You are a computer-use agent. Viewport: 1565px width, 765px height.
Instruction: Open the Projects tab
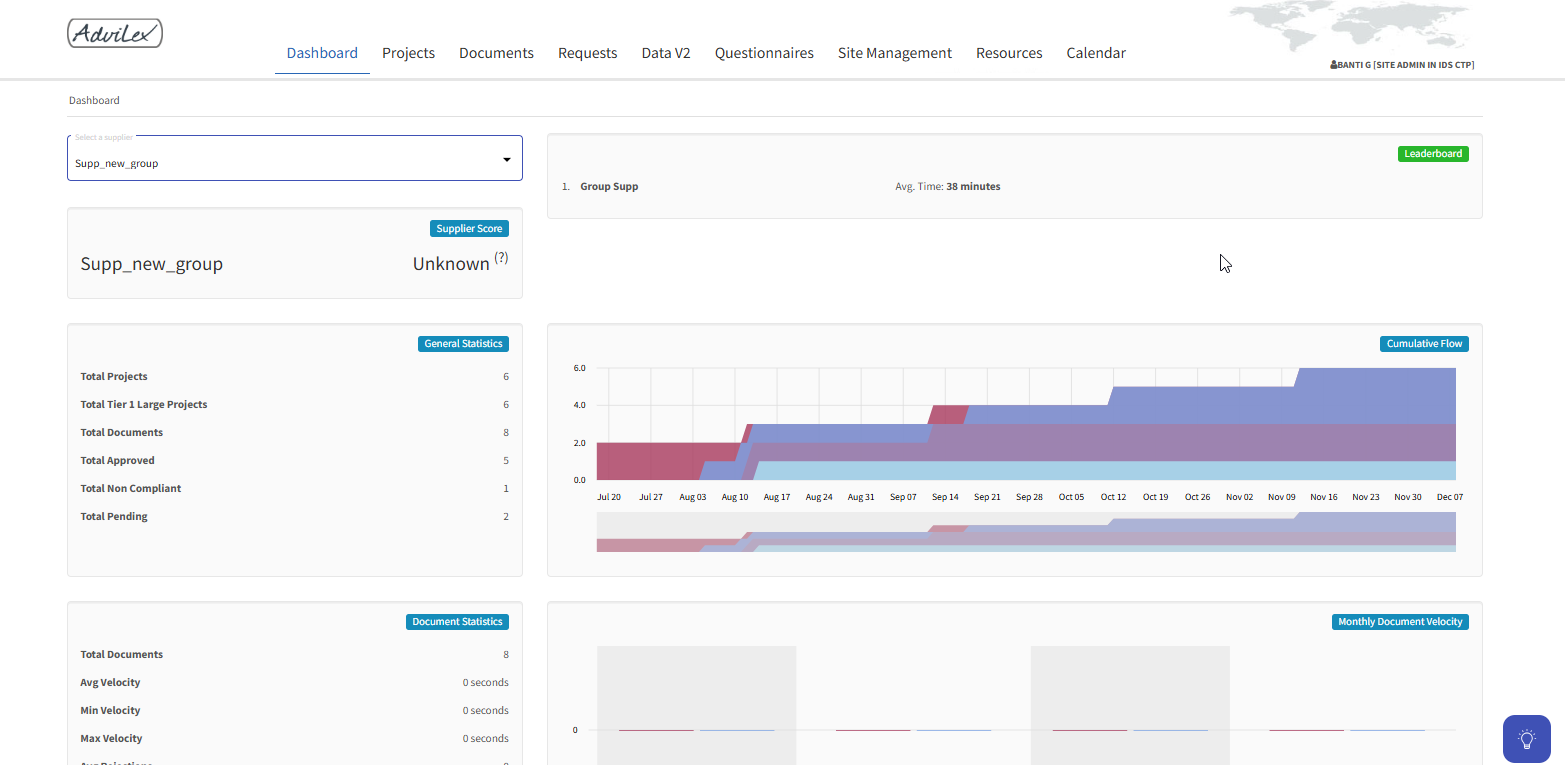[x=408, y=53]
